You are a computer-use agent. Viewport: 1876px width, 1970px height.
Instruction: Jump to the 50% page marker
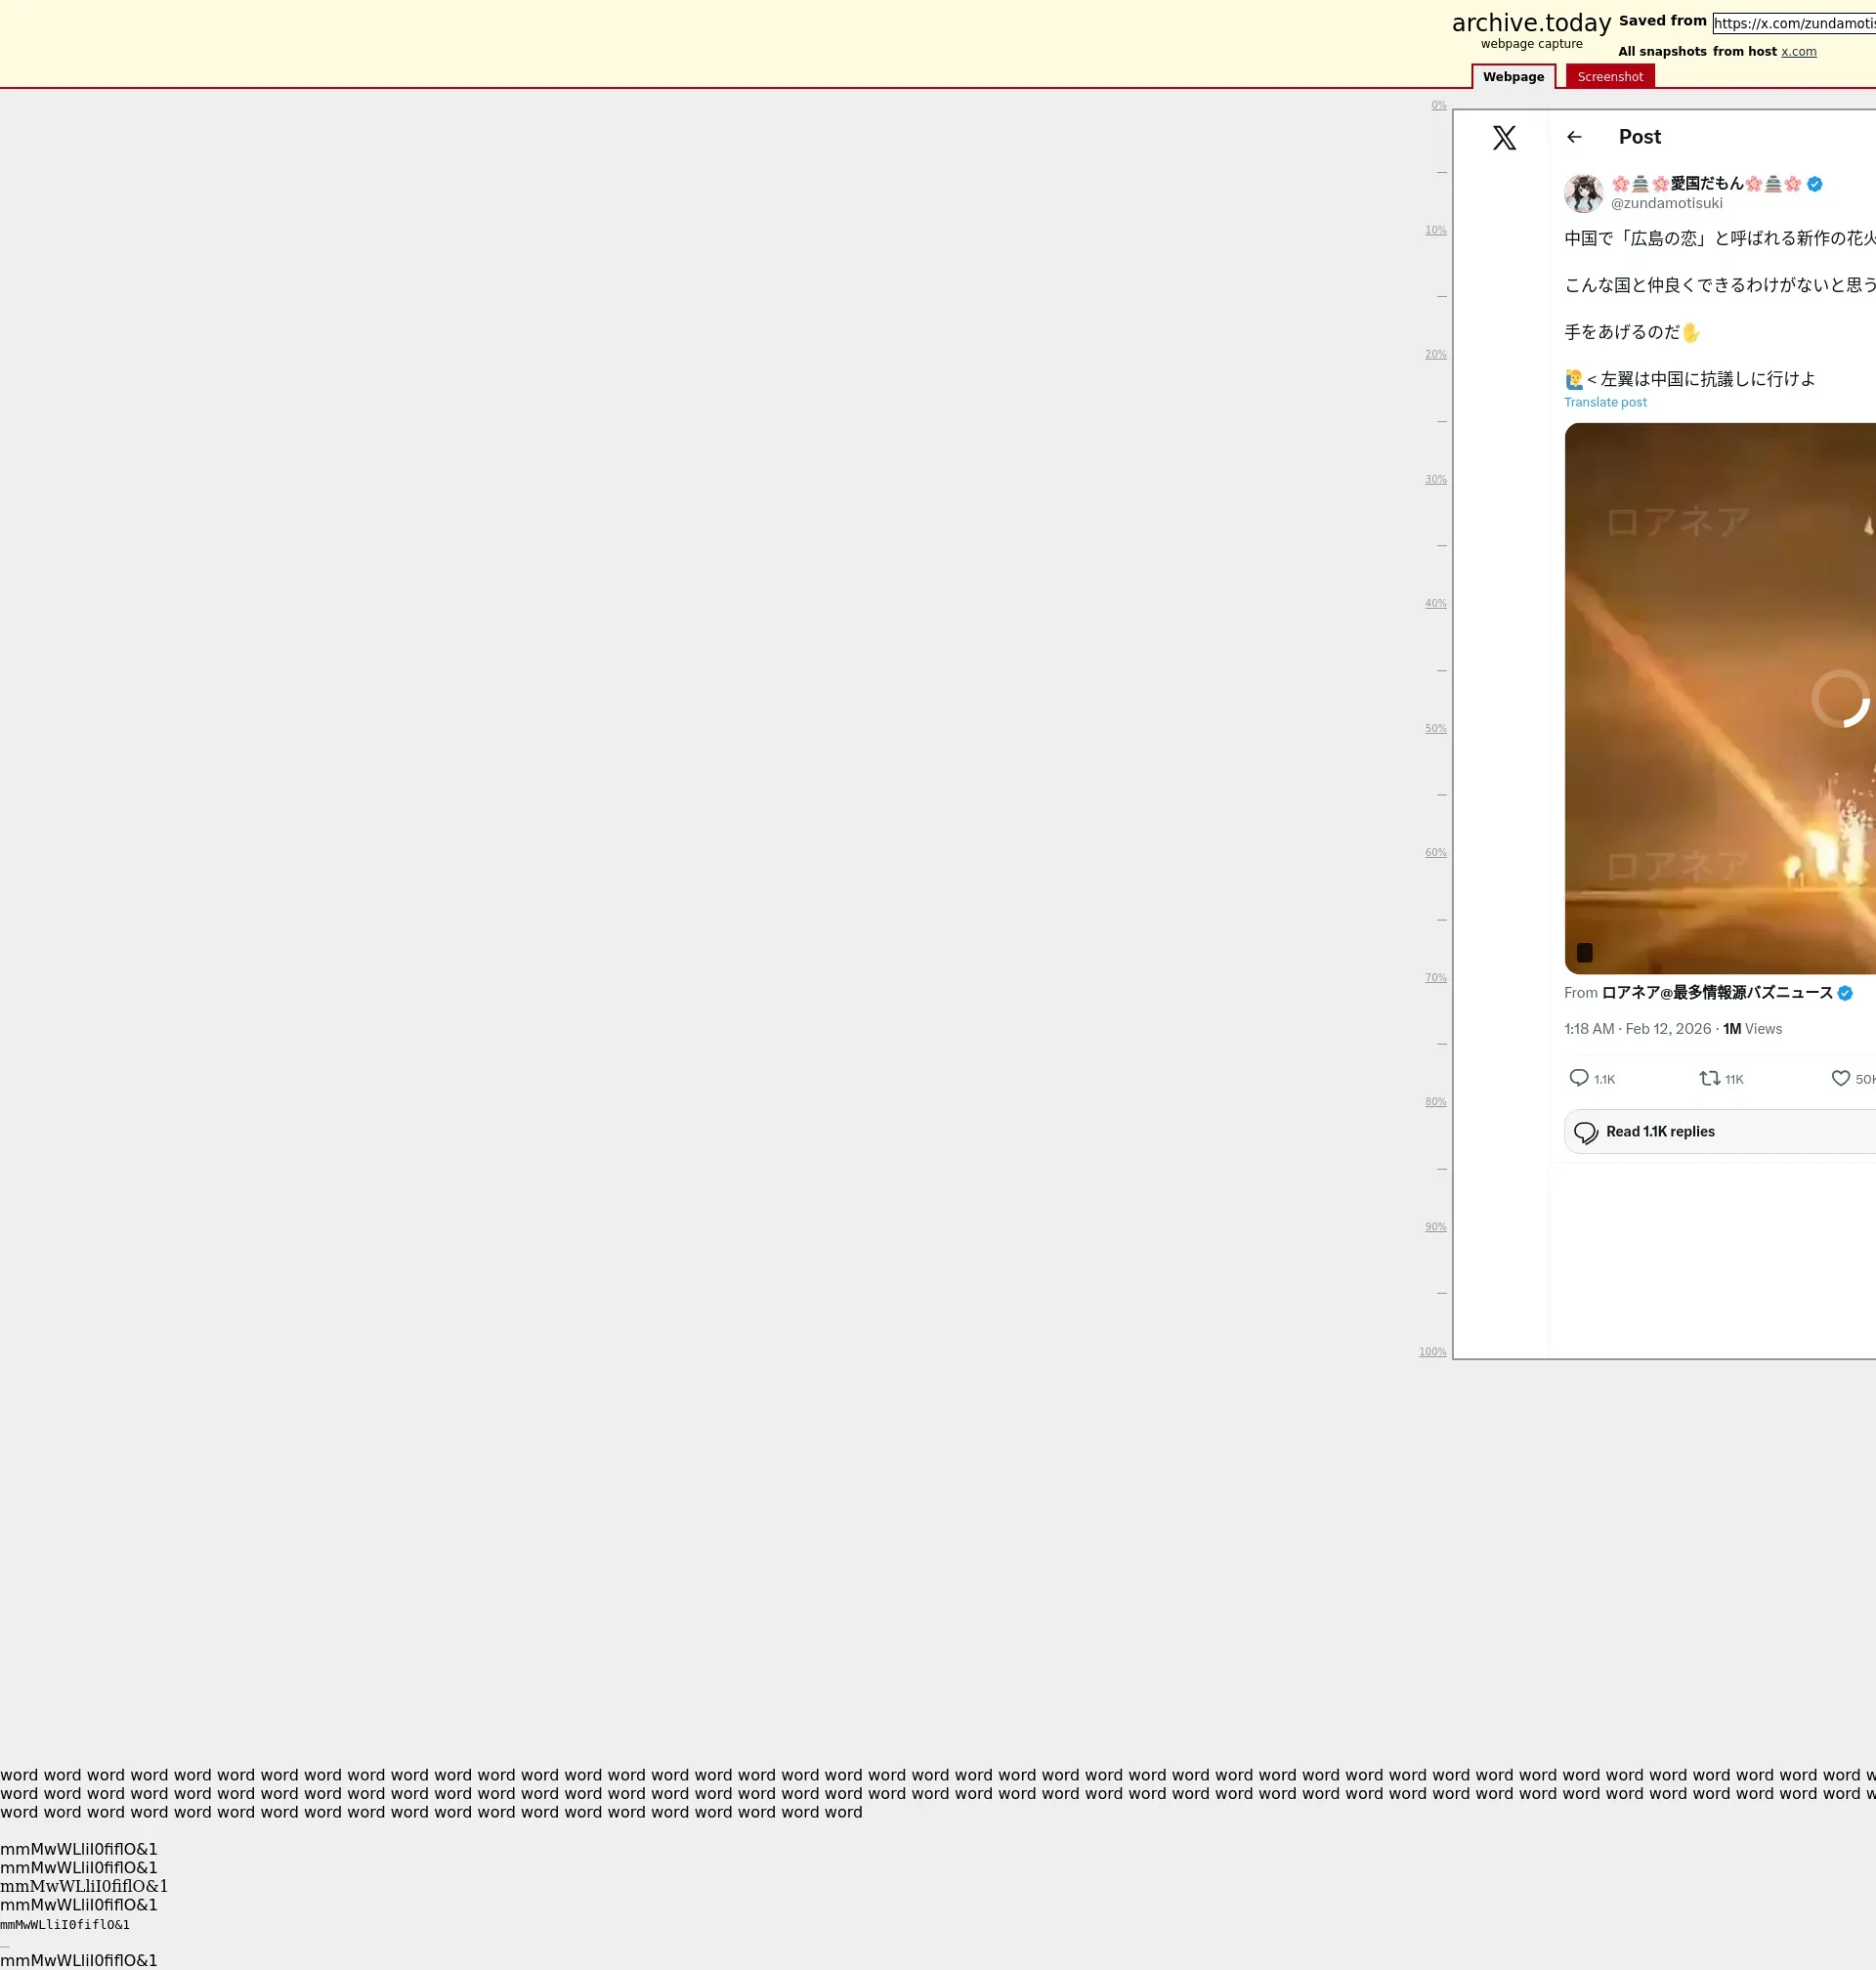[1435, 728]
